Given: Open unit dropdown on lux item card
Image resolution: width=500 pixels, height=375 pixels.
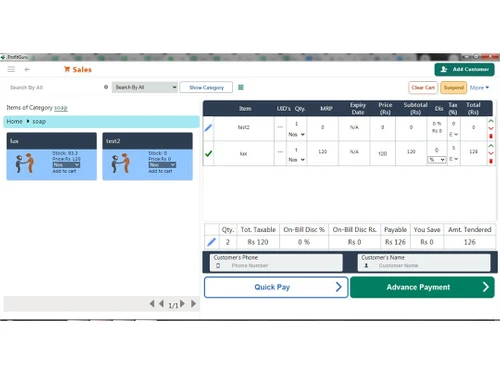Looking at the screenshot, I should click(66, 165).
